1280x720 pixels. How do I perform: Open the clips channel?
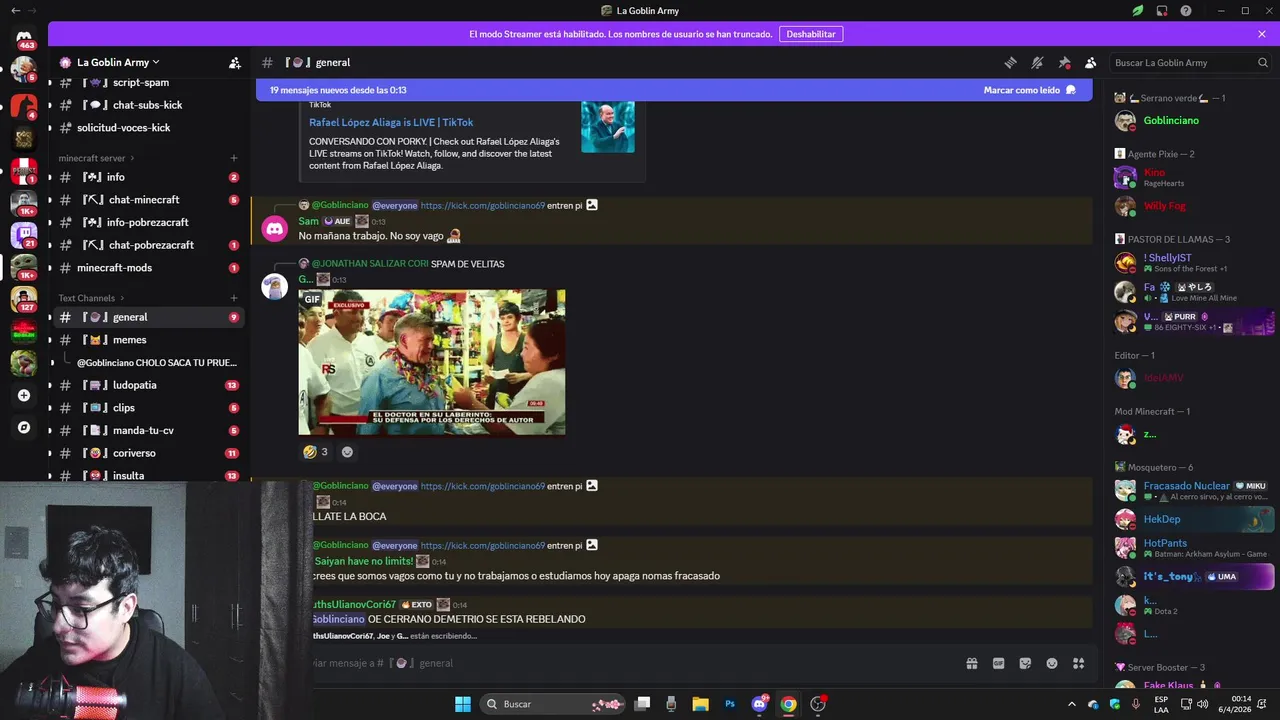pos(147,408)
